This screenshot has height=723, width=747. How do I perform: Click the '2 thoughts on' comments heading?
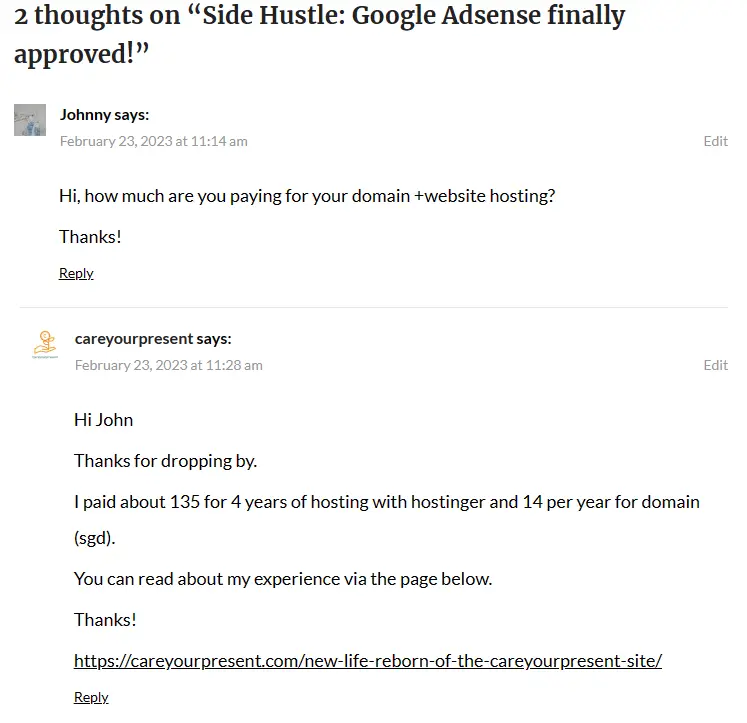click(320, 34)
